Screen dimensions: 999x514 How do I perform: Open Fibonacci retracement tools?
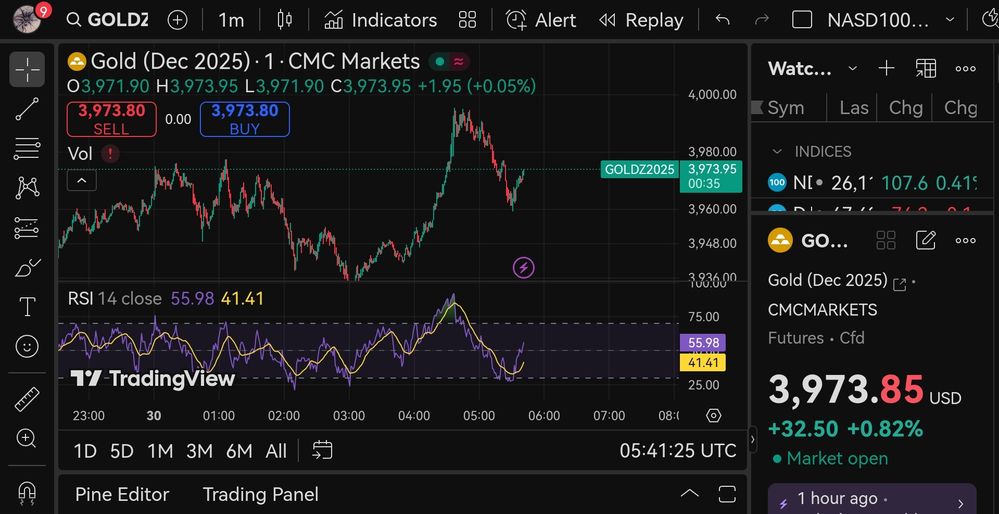[27, 149]
